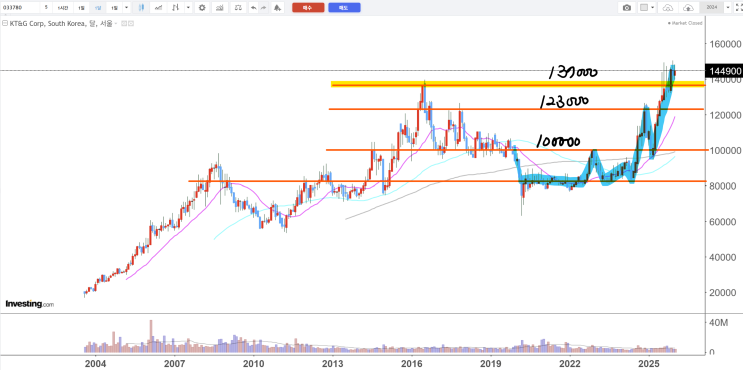Redo the chart action

coord(264,8)
